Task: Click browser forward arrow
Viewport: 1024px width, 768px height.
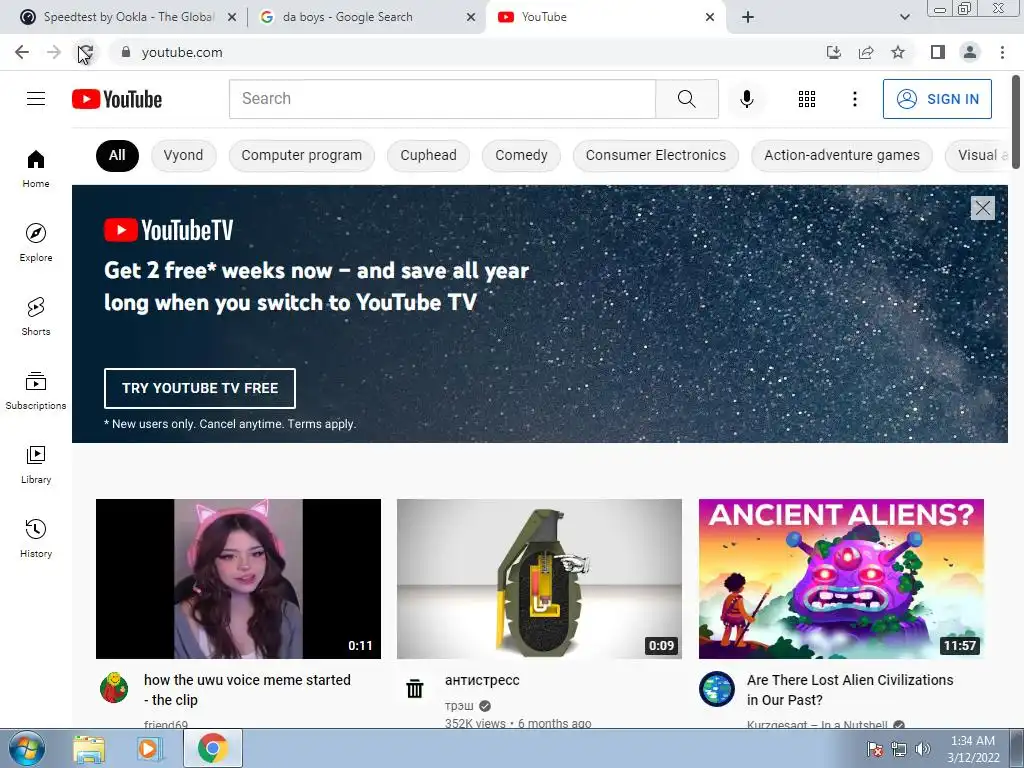Action: (54, 52)
